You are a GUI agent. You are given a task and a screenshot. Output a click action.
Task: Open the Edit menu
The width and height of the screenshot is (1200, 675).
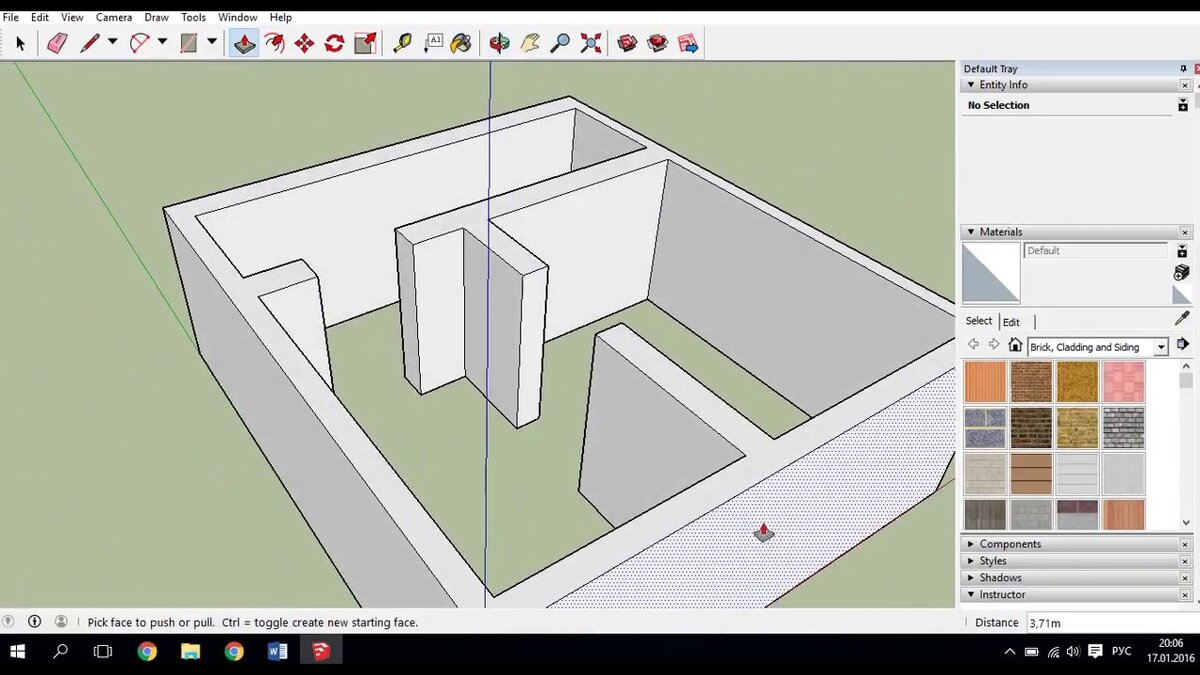click(x=40, y=17)
